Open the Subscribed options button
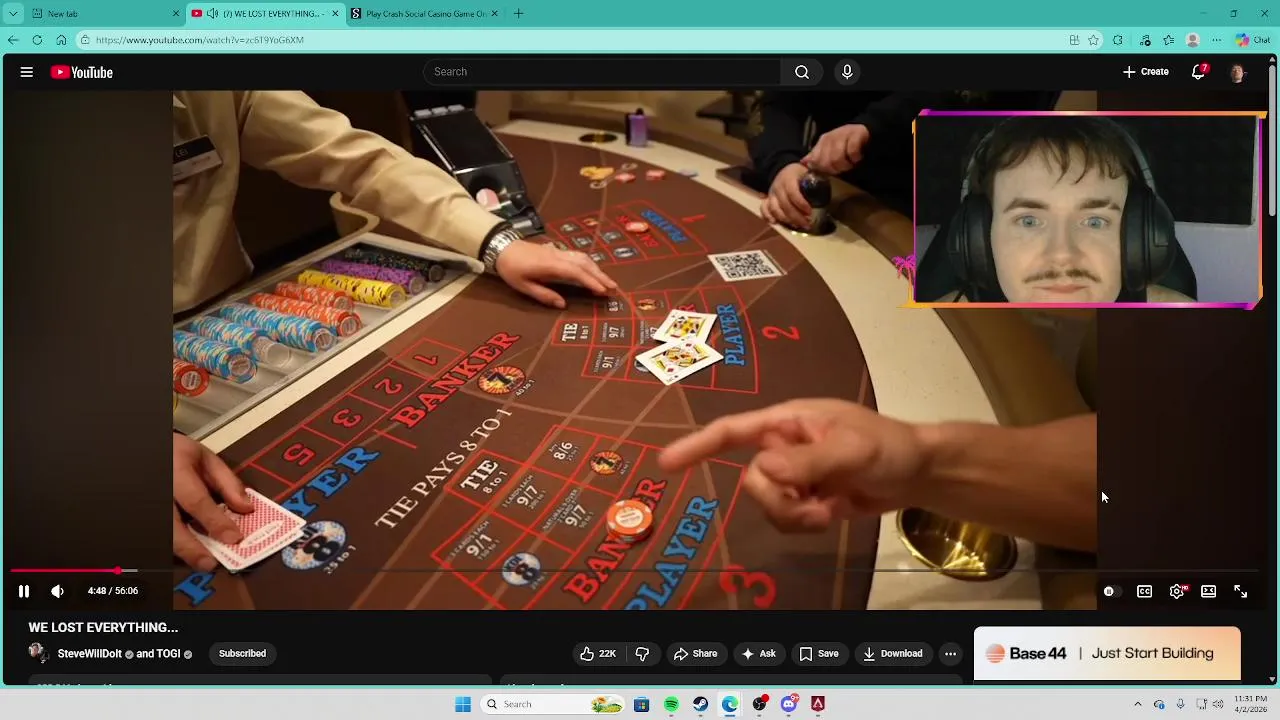 (242, 654)
